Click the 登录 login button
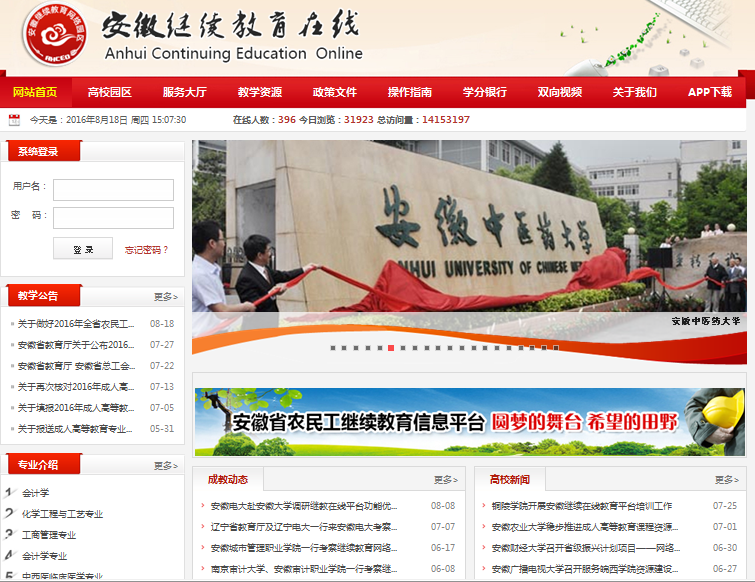 pos(83,248)
